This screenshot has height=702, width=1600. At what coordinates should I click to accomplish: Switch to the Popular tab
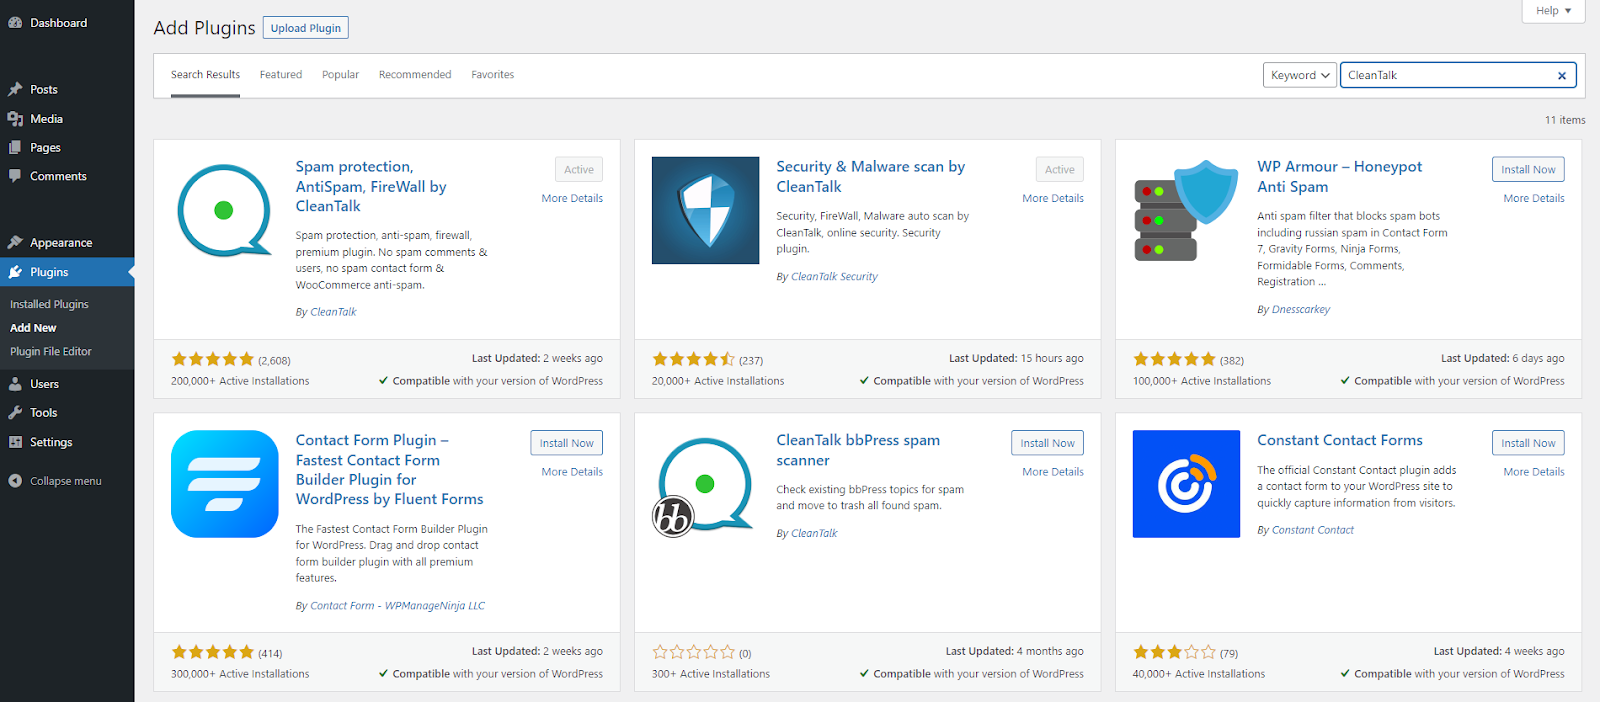(x=340, y=75)
